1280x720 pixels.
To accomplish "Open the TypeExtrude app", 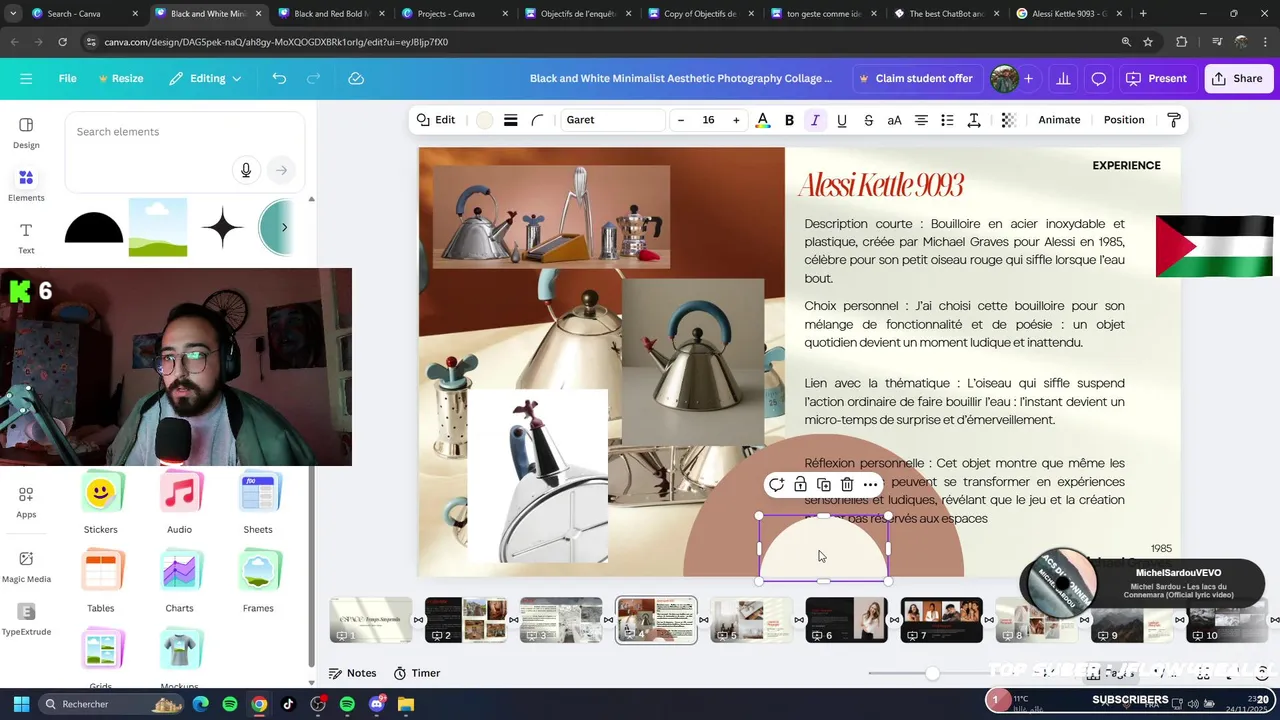I will [26, 619].
